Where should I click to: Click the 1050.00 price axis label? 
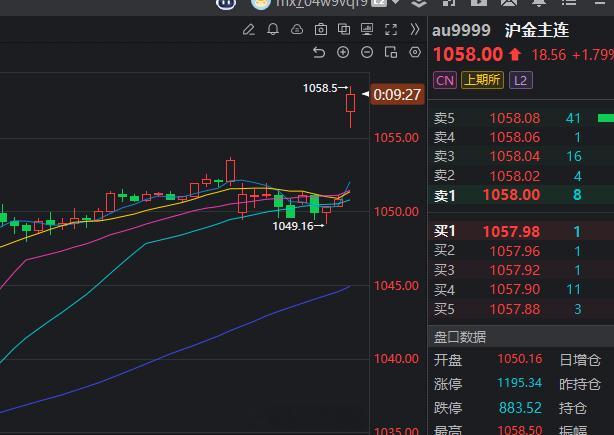click(396, 211)
